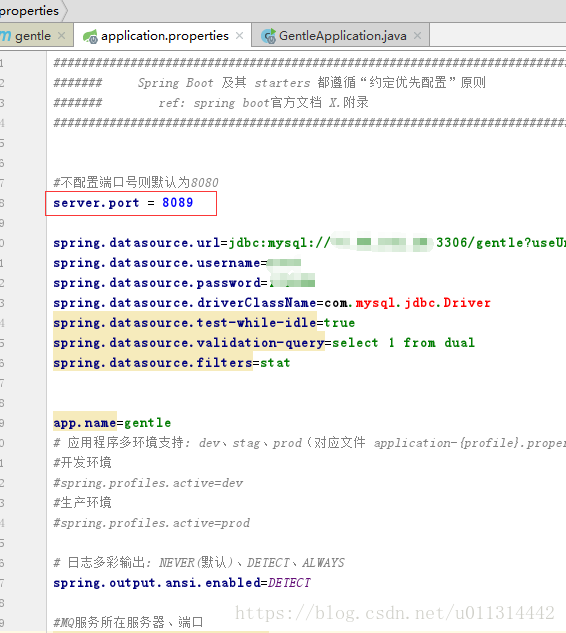Click the spring.datasource.username key
Image resolution: width=566 pixels, height=633 pixels.
(x=157, y=263)
